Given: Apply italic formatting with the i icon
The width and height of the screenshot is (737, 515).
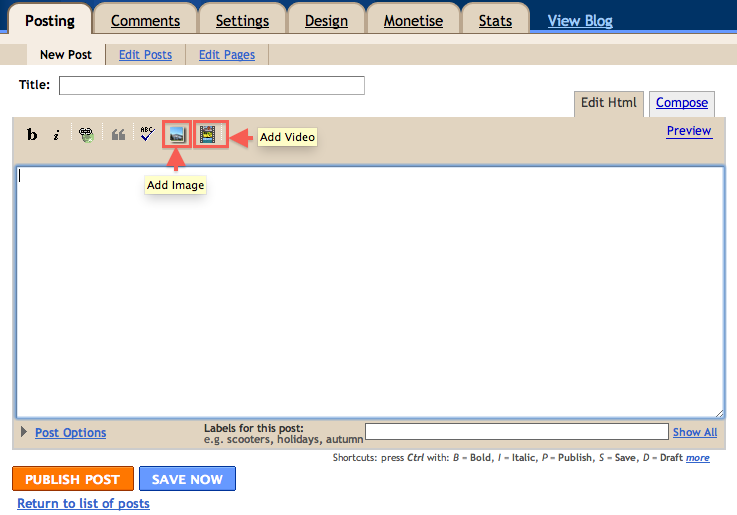Looking at the screenshot, I should (56, 135).
